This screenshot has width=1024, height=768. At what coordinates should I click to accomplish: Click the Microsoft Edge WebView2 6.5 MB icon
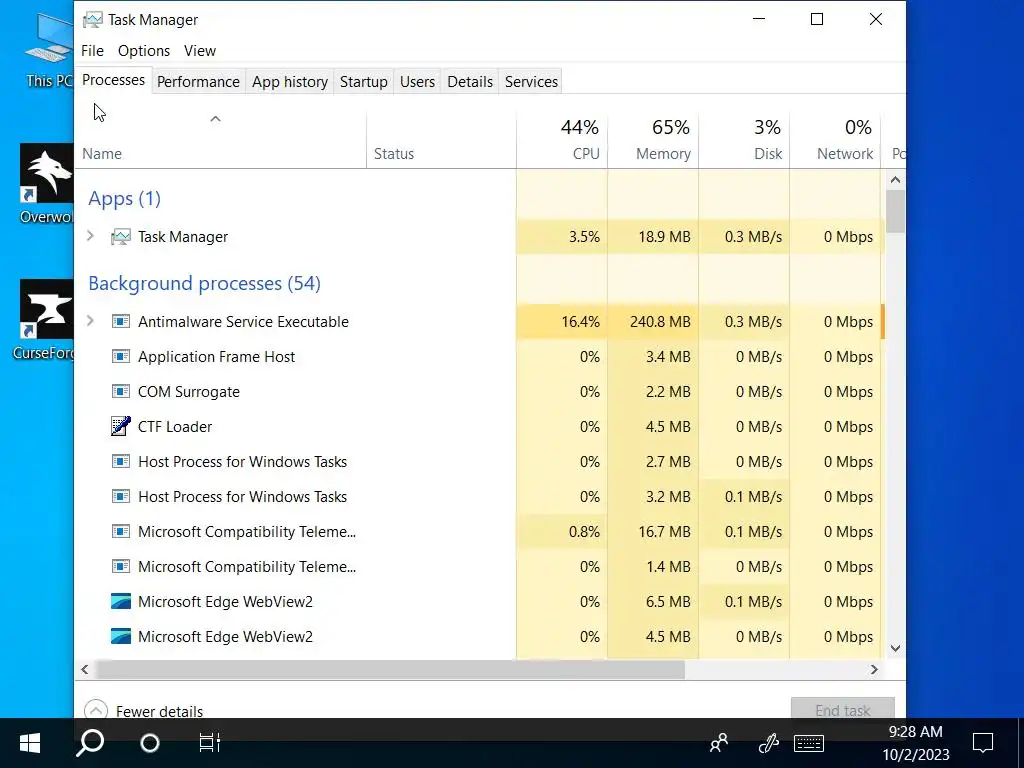click(121, 601)
